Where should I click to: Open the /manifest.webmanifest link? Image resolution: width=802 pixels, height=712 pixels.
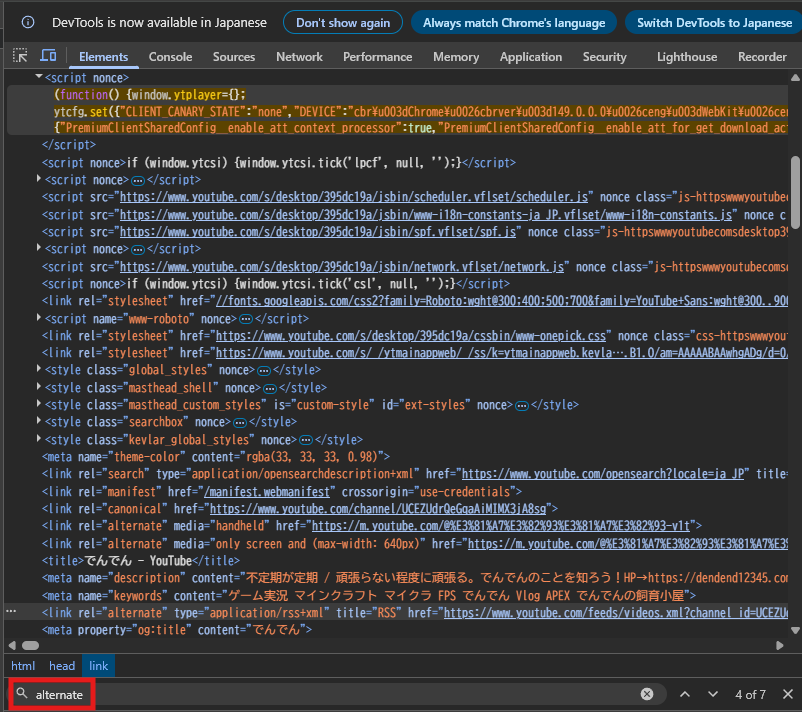coord(267,492)
